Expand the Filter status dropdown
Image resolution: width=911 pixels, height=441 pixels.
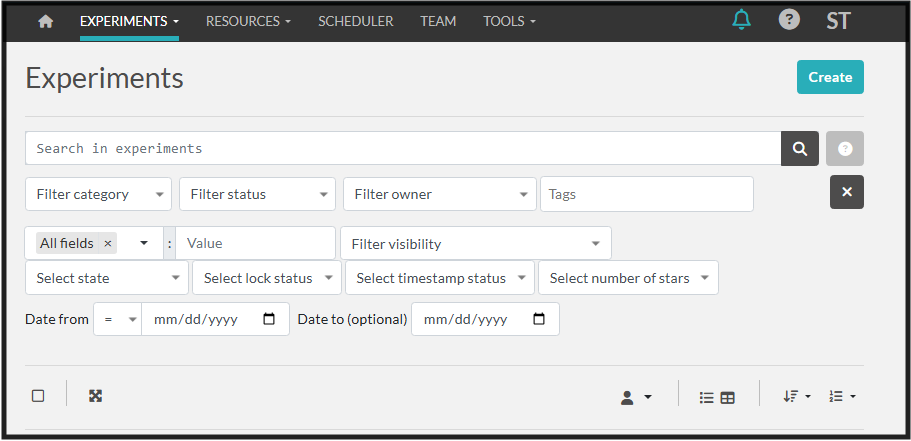pyautogui.click(x=257, y=194)
